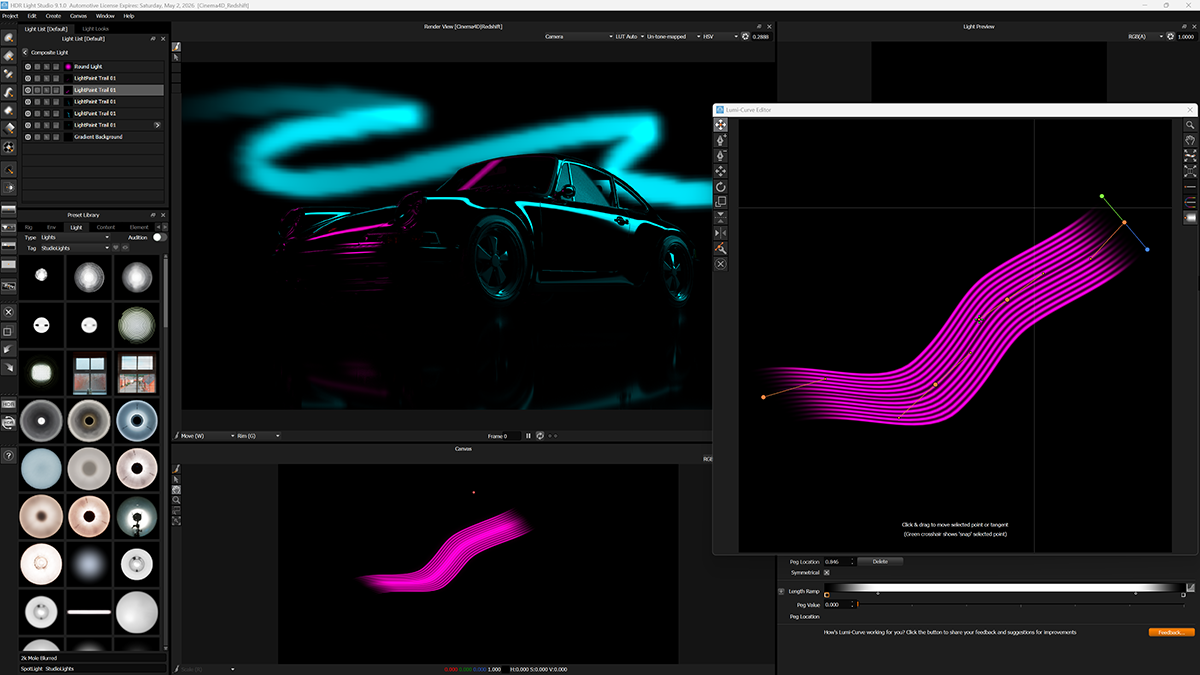Switch to the Content tab in Preset Library
This screenshot has width=1200, height=675.
(105, 227)
